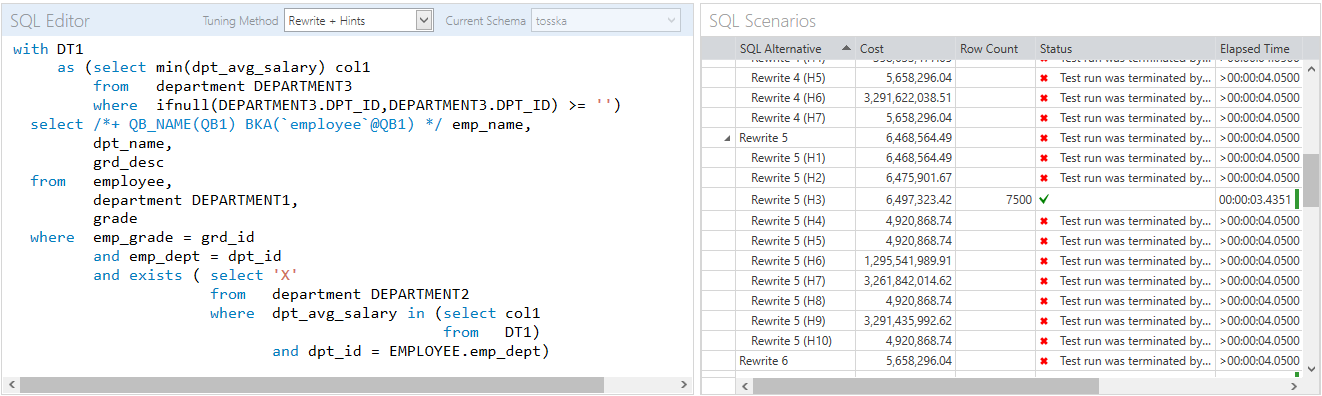Select the Rewrite 5 (H4) row
The image size is (1322, 396).
point(1001,220)
